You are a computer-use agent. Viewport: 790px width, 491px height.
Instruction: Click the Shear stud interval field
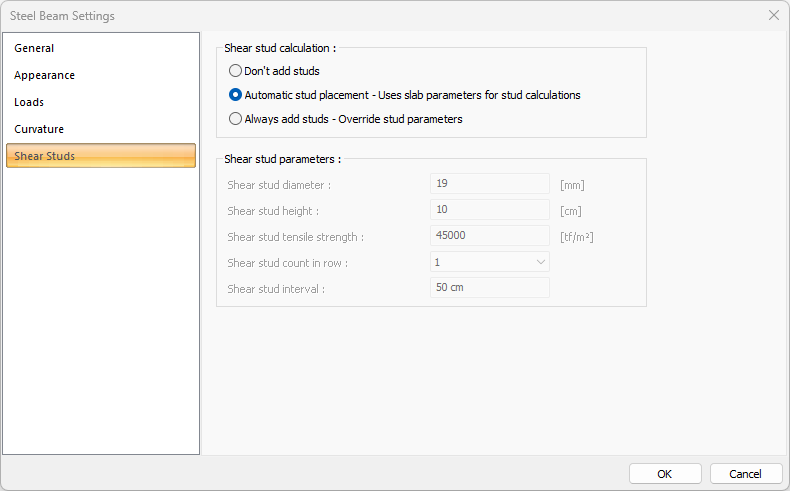[489, 288]
